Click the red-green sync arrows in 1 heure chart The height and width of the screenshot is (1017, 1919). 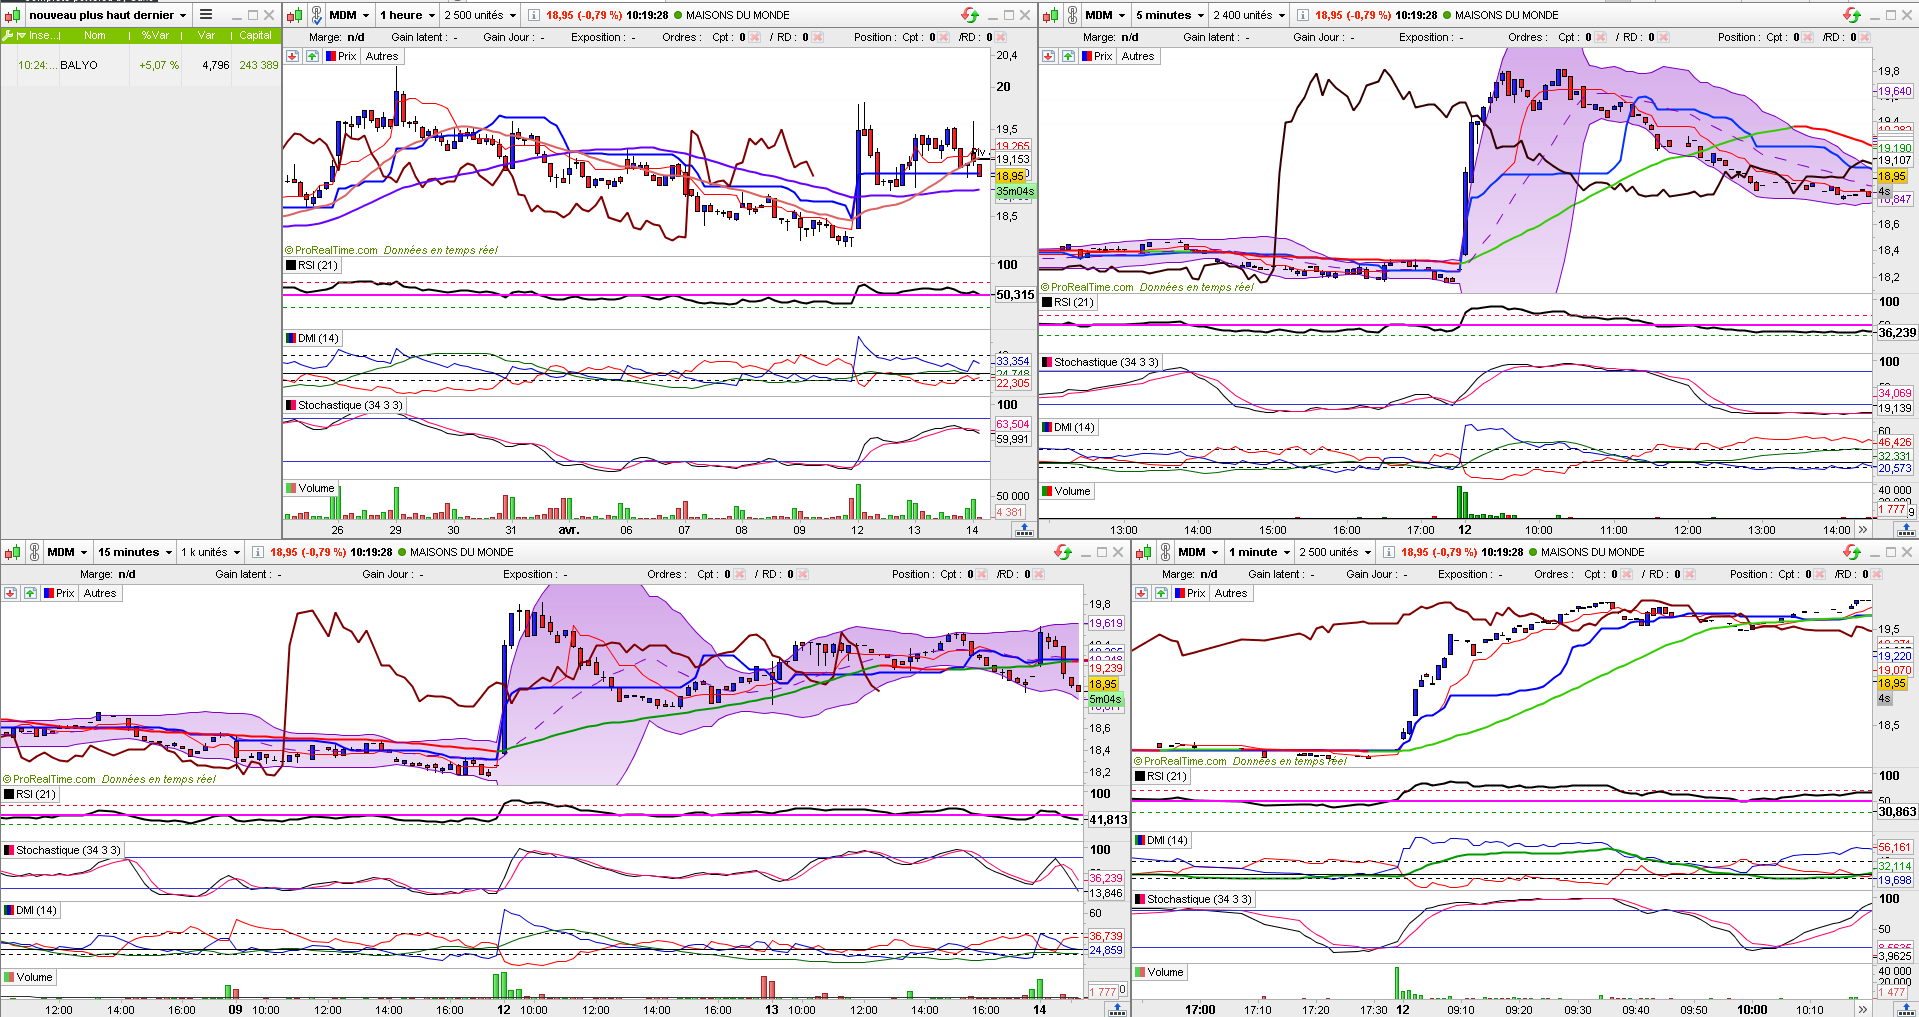click(970, 15)
